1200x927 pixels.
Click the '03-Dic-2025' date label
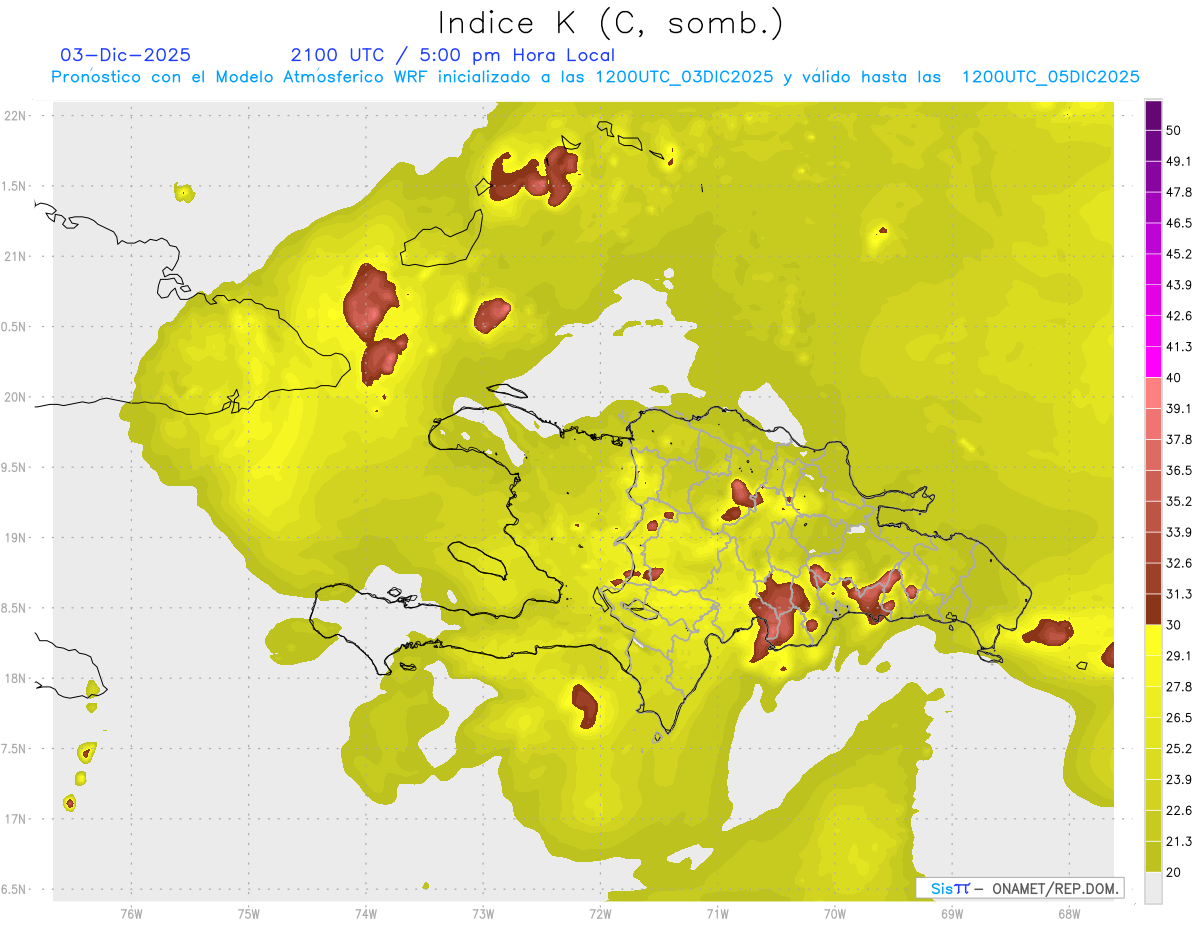coord(125,55)
